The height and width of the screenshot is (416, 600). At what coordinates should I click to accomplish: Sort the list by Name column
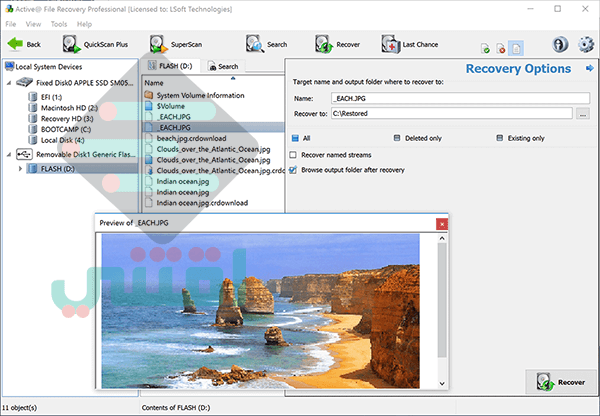click(154, 83)
